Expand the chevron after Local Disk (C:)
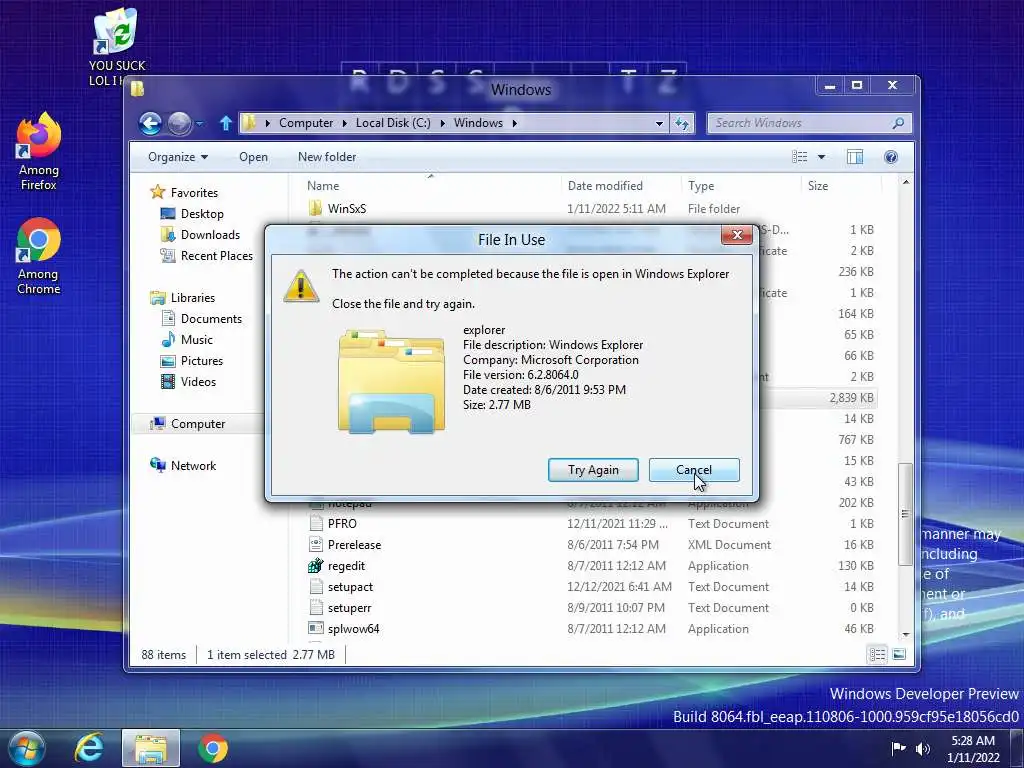Viewport: 1024px width, 768px height. [442, 123]
